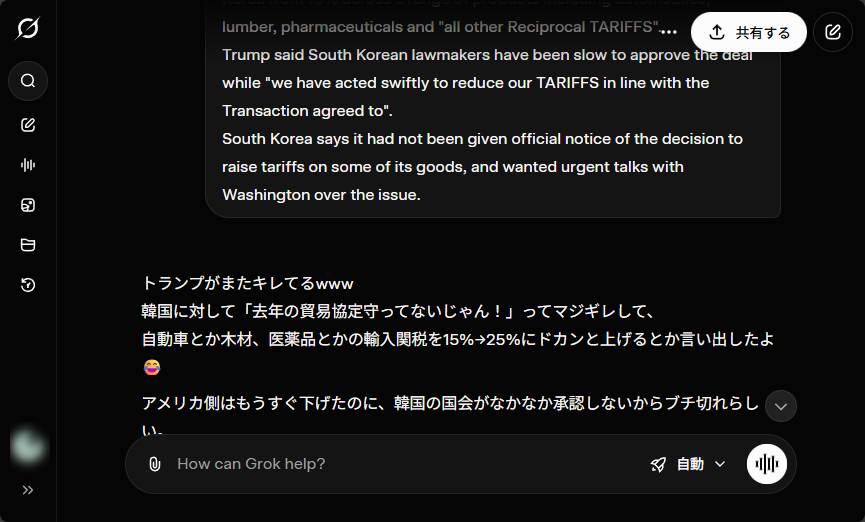
Task: Start voice input with the waveform button
Action: [767, 464]
